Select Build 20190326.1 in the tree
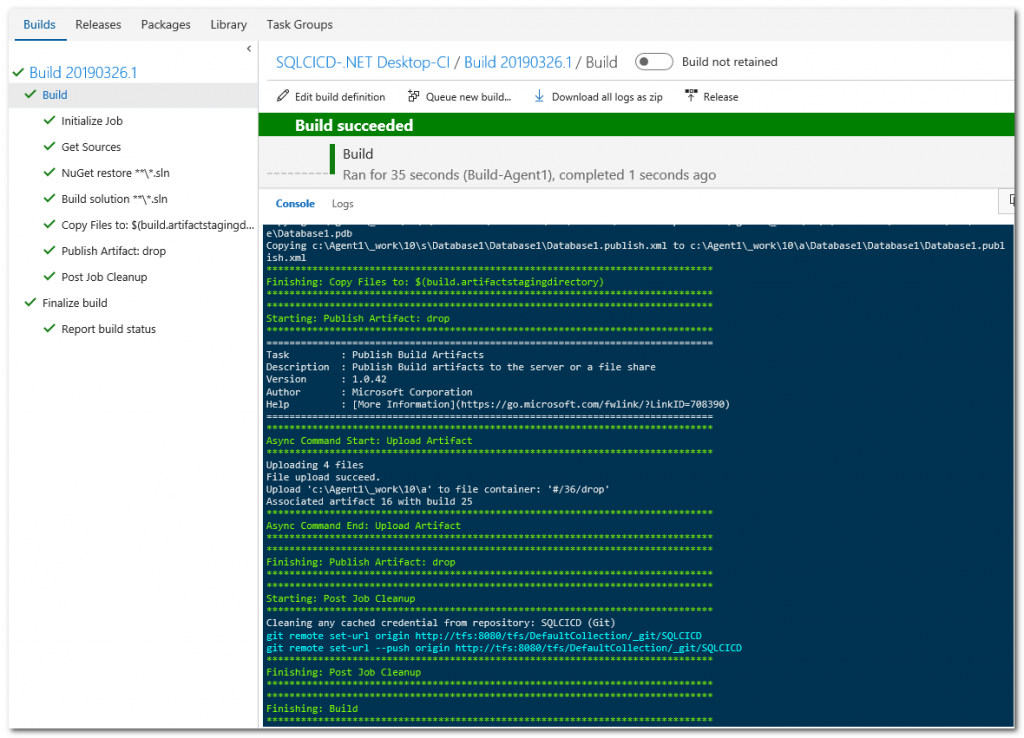The width and height of the screenshot is (1024, 738). click(x=83, y=72)
